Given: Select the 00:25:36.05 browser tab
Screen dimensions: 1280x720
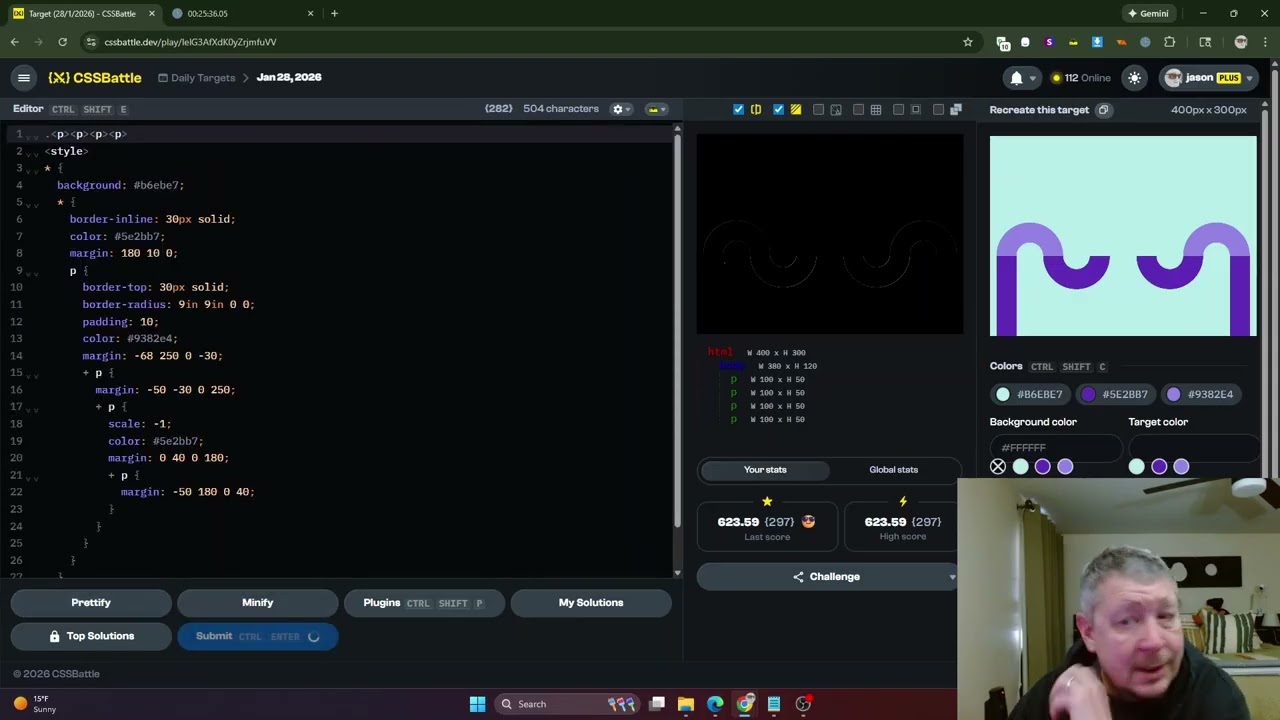Looking at the screenshot, I should coord(240,13).
